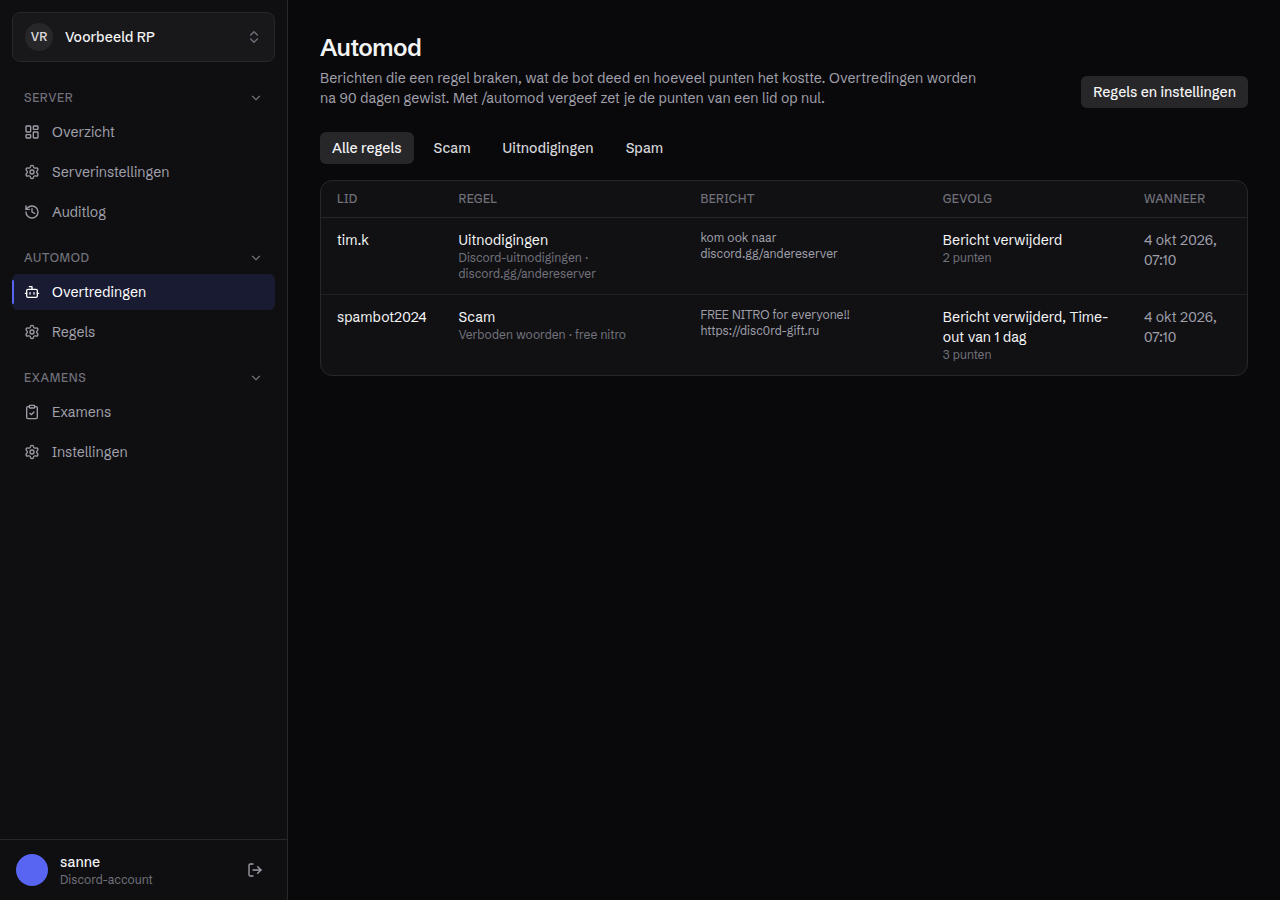Click member name spambot2024
Viewport: 1280px width, 900px height.
pyautogui.click(x=382, y=317)
